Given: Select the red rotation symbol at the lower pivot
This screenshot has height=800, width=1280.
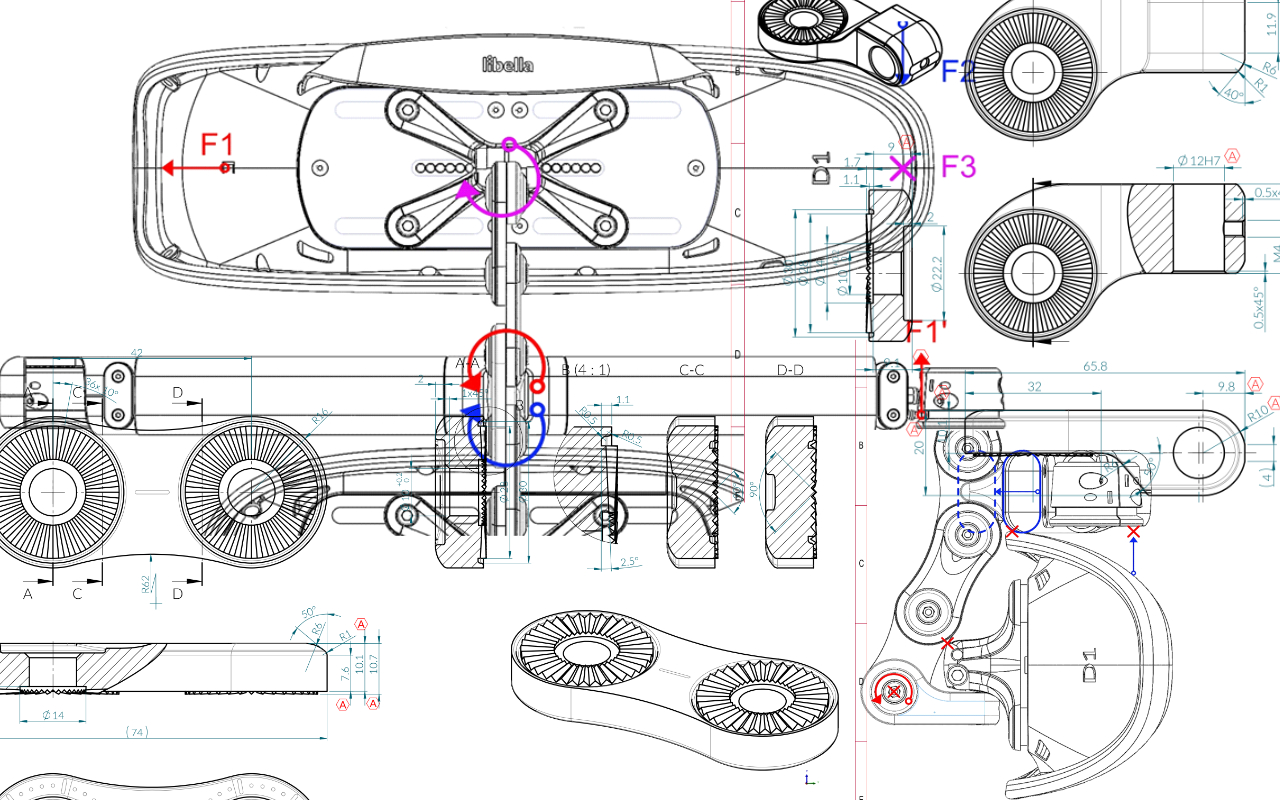Looking at the screenshot, I should (x=892, y=691).
